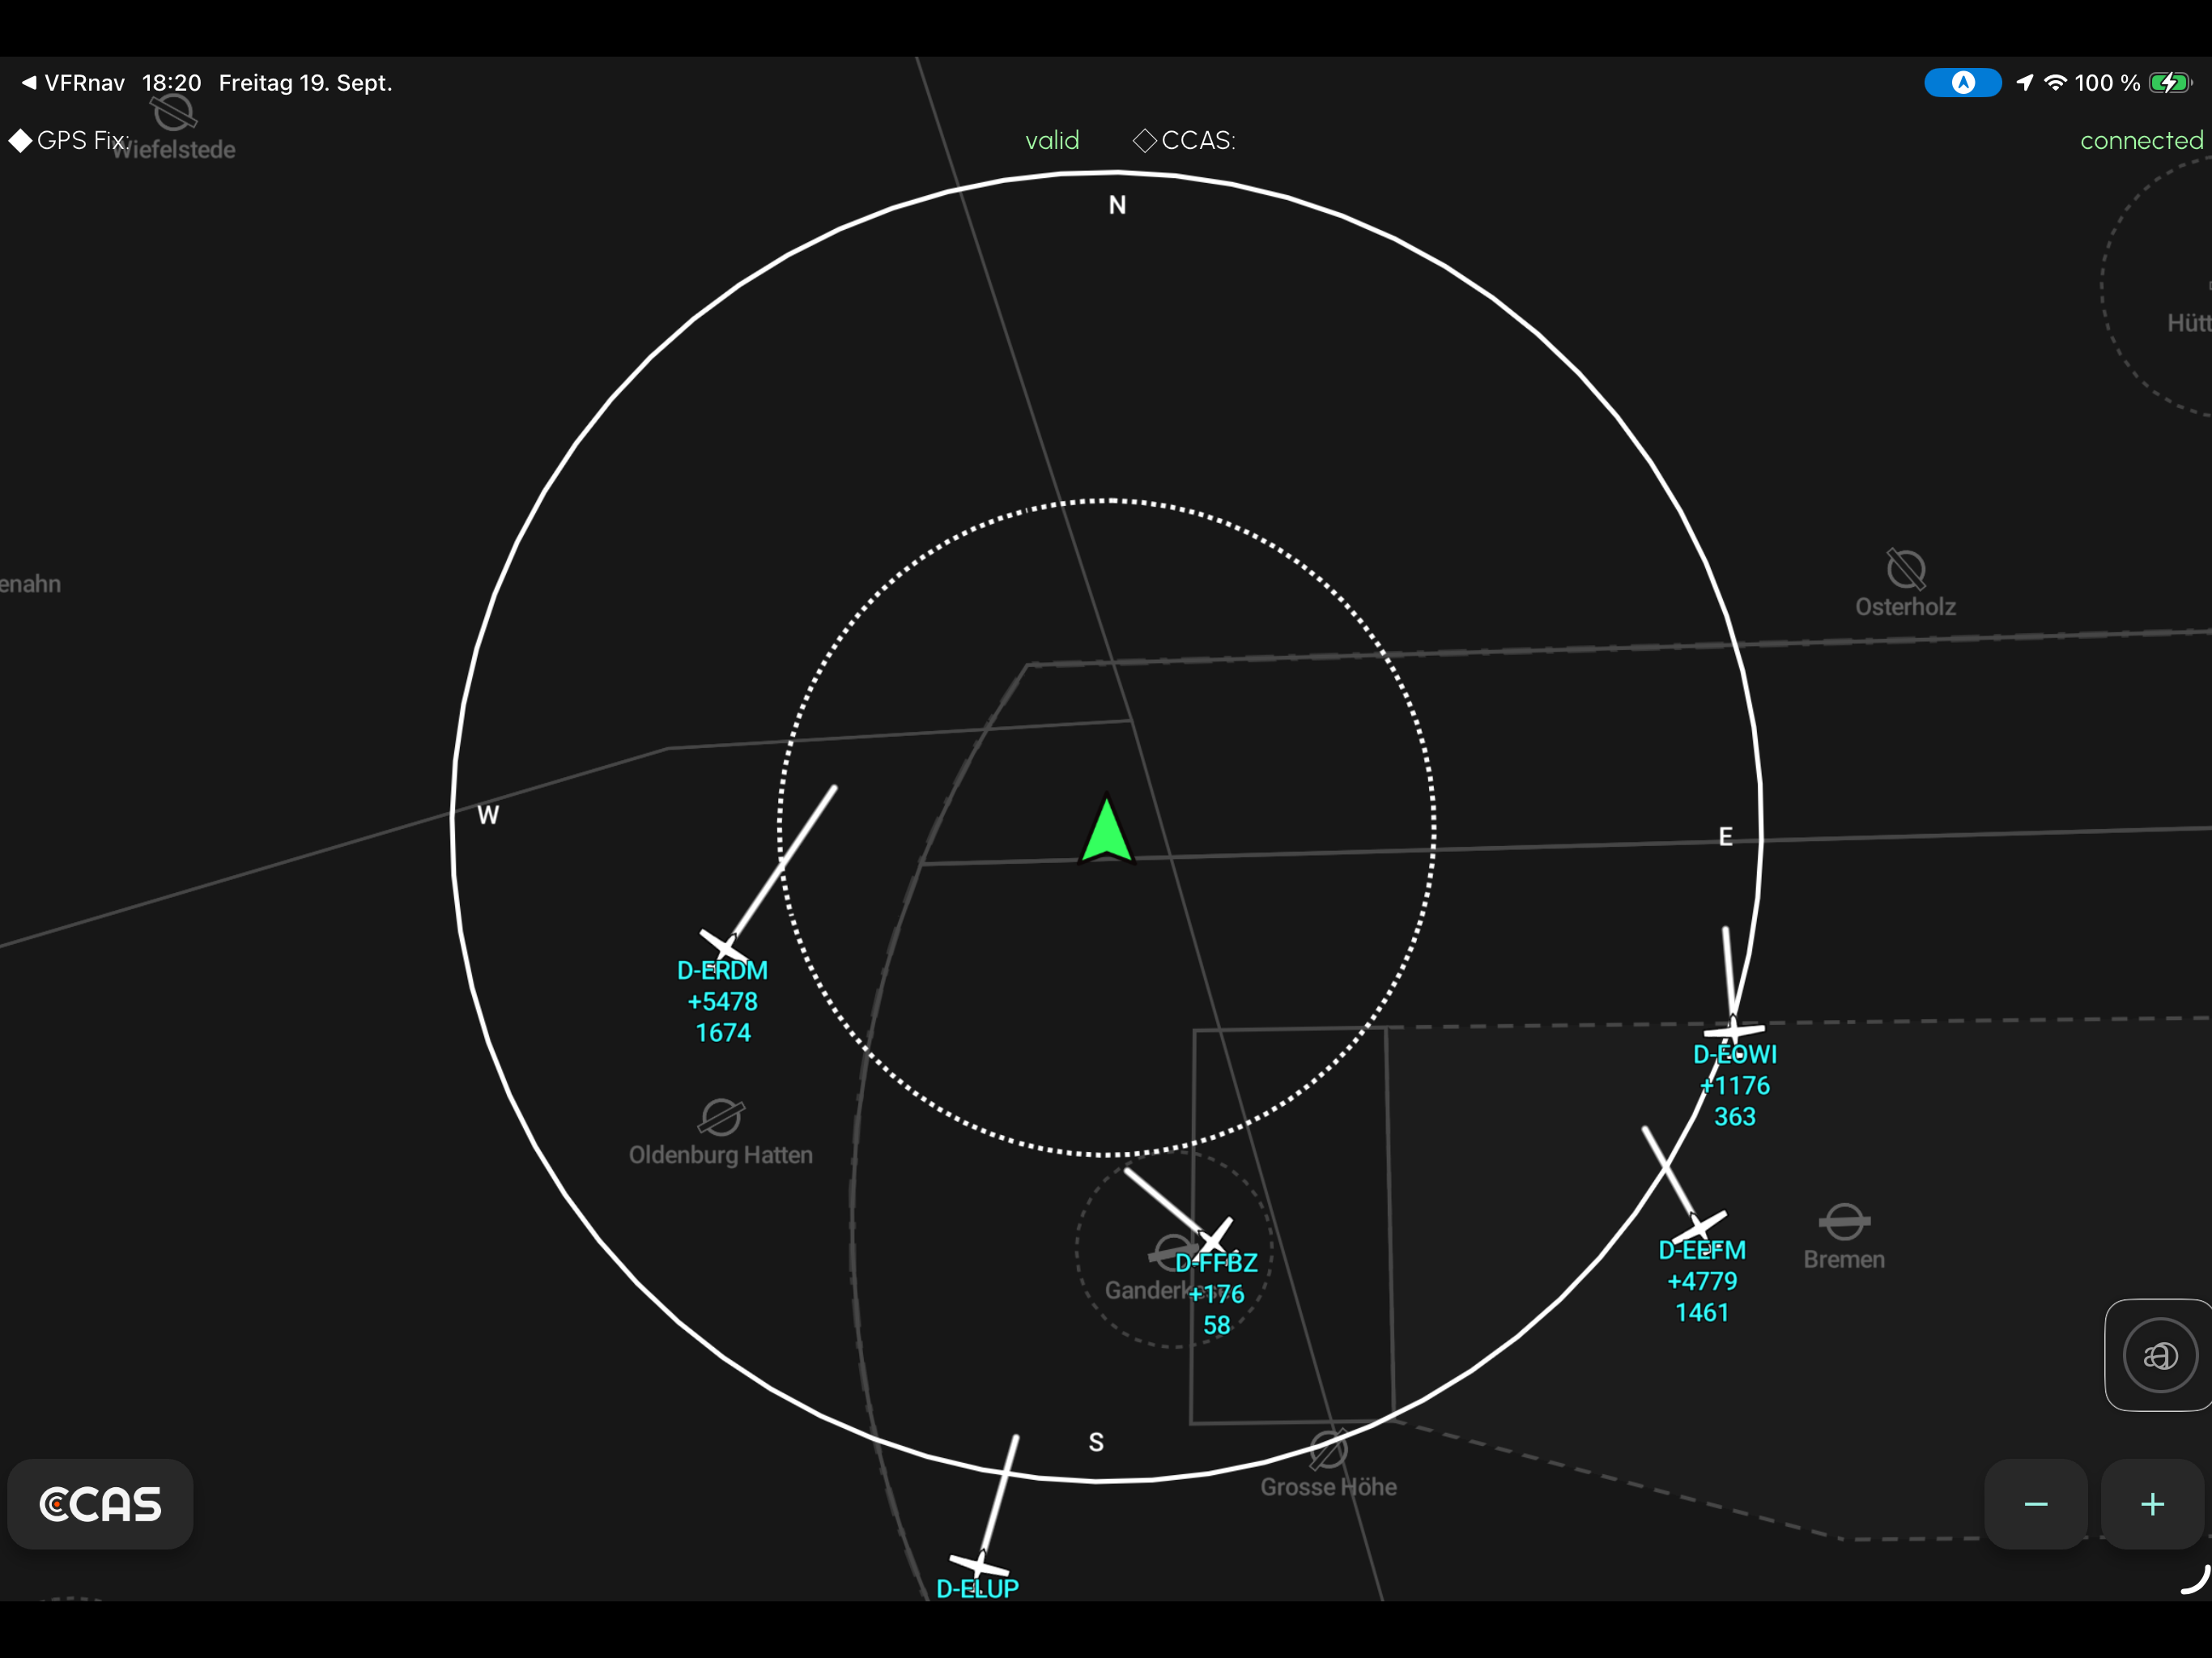This screenshot has height=1658, width=2212.
Task: Tap the Wiefelstede map label
Action: (x=174, y=150)
